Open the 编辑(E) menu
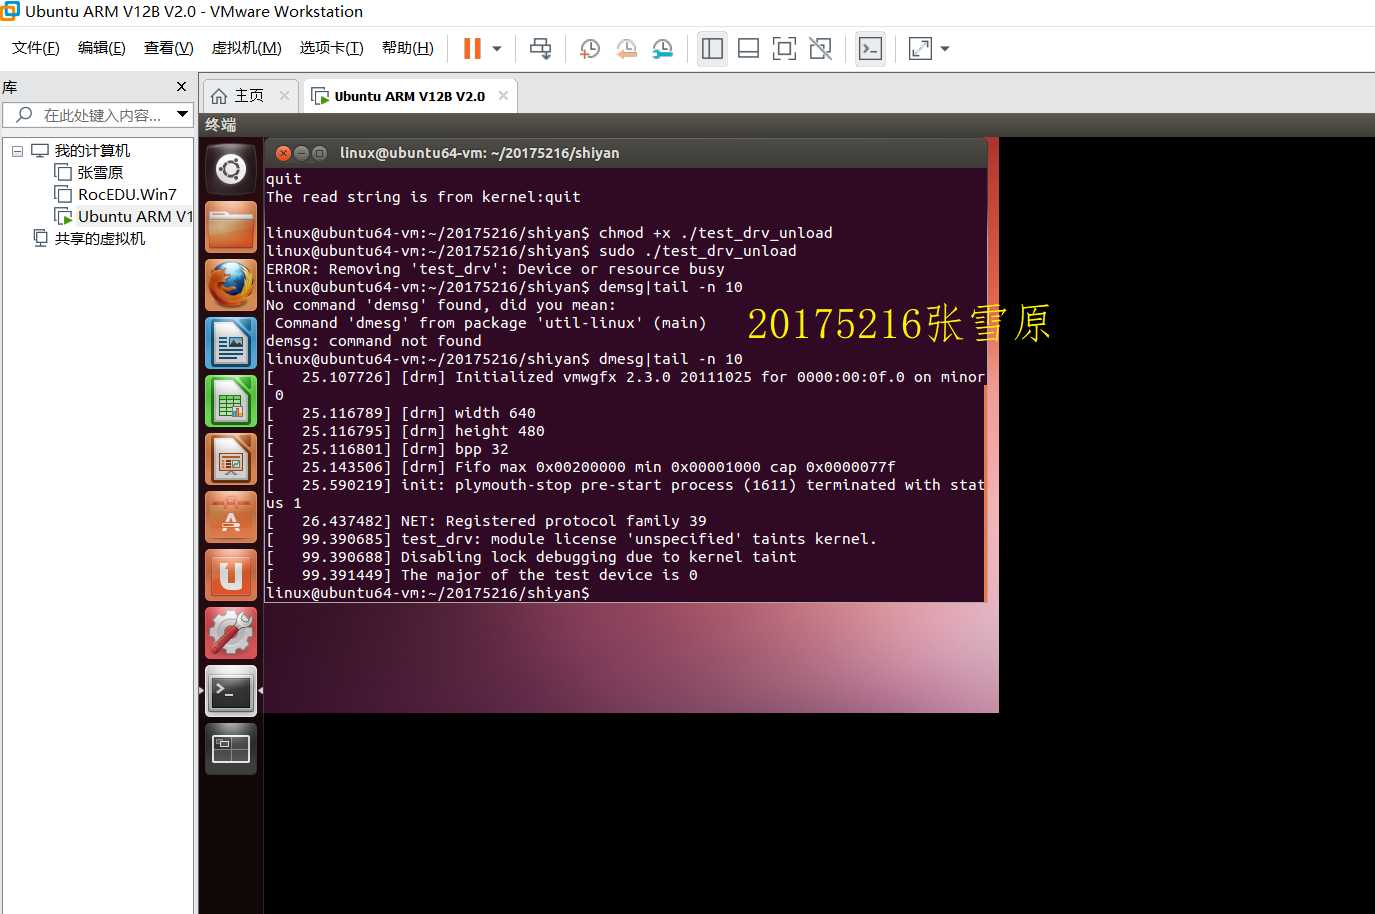The width and height of the screenshot is (1375, 914). [102, 48]
